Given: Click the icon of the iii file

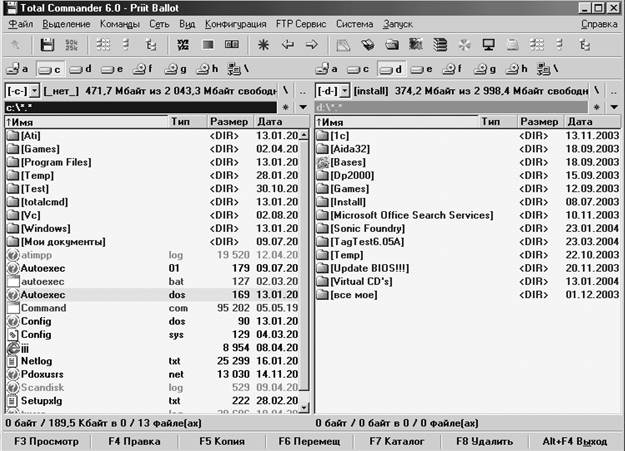Looking at the screenshot, I should 13,348.
